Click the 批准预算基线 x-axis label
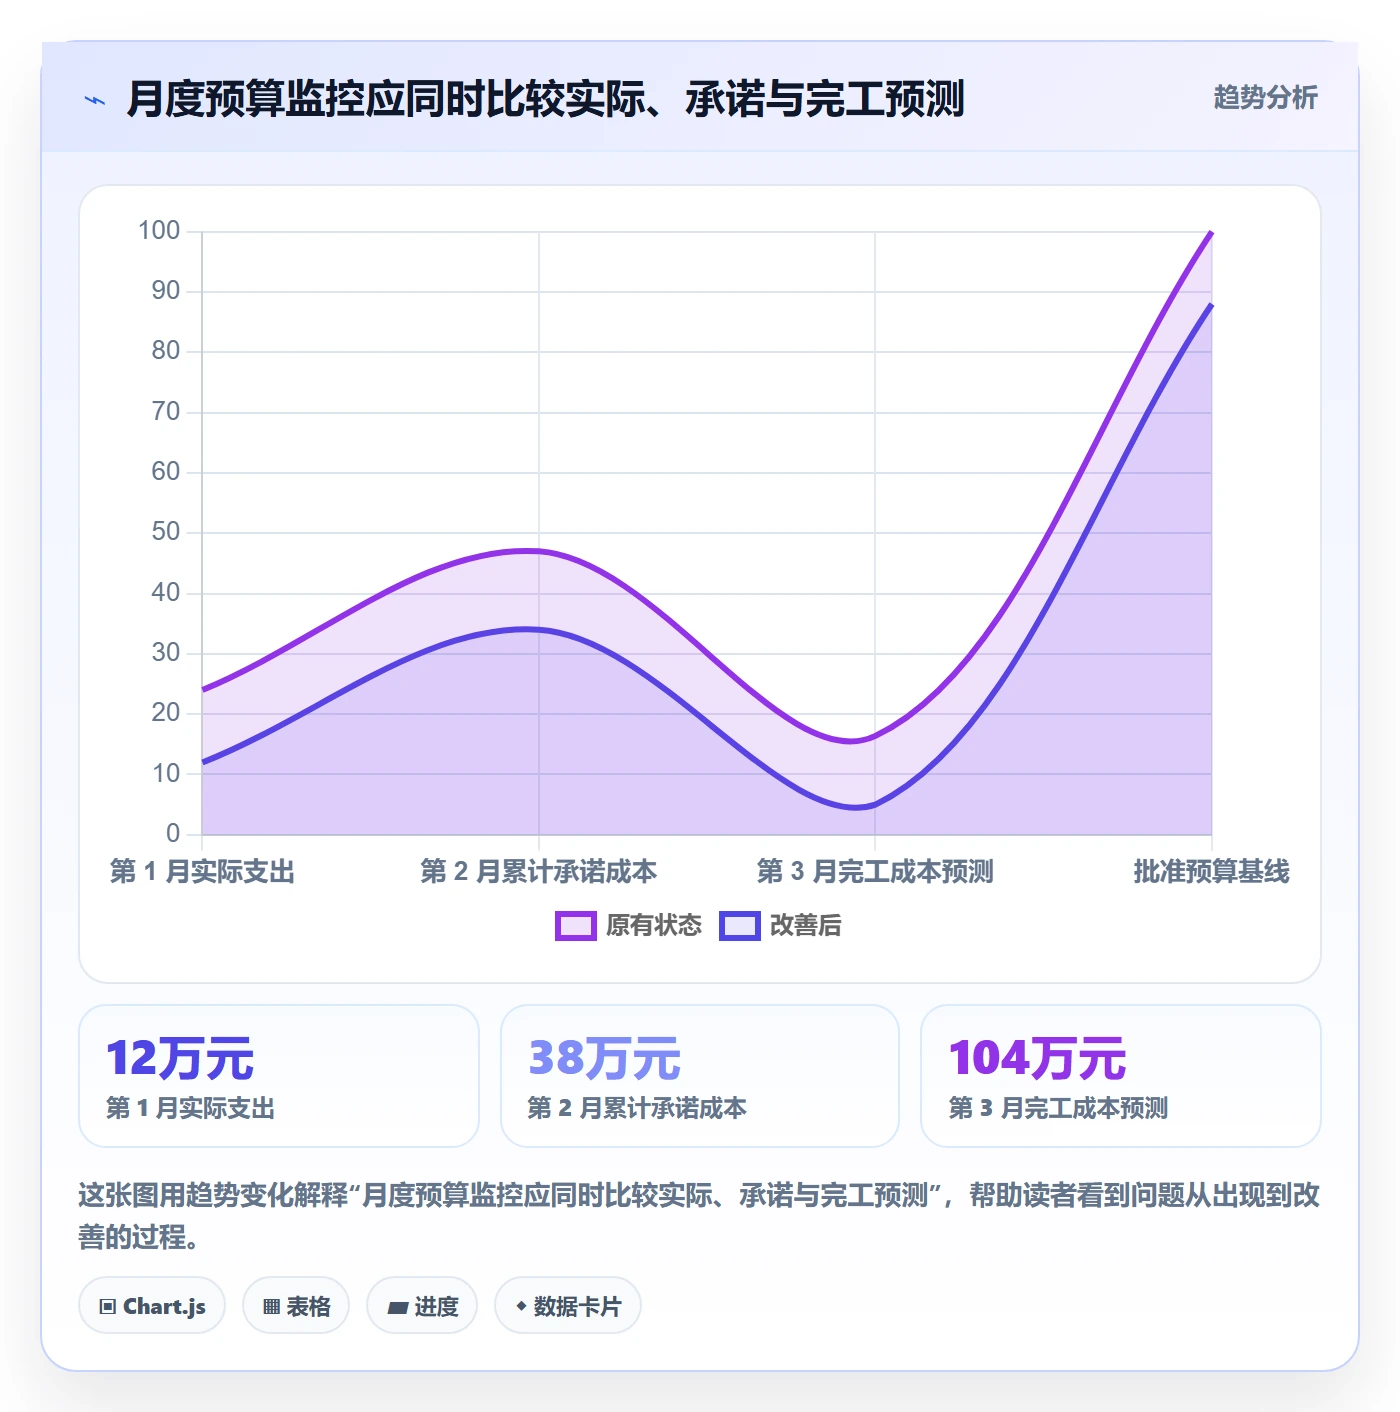Screen dimensions: 1400x1412 (1211, 871)
